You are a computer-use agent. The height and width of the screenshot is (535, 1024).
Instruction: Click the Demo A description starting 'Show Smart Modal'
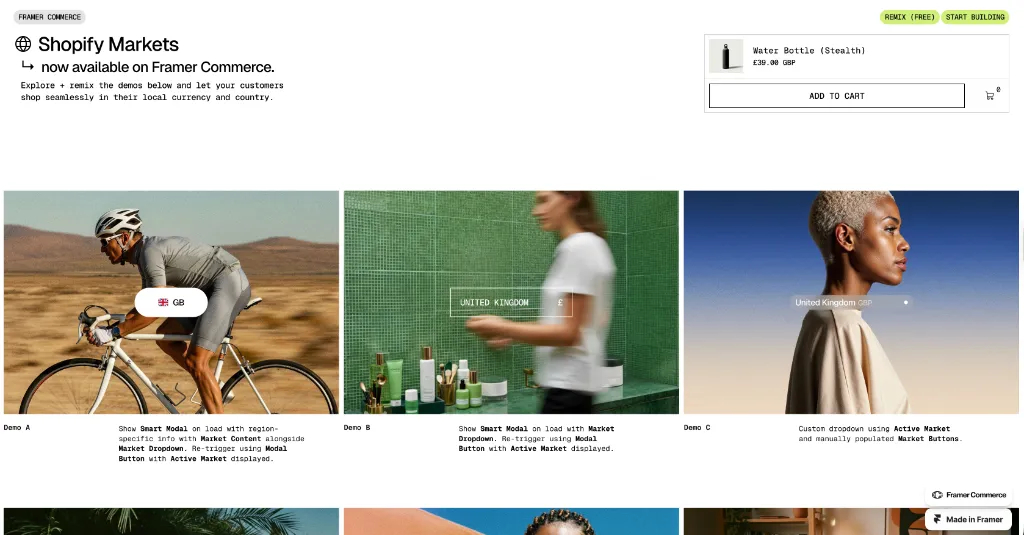(211, 444)
